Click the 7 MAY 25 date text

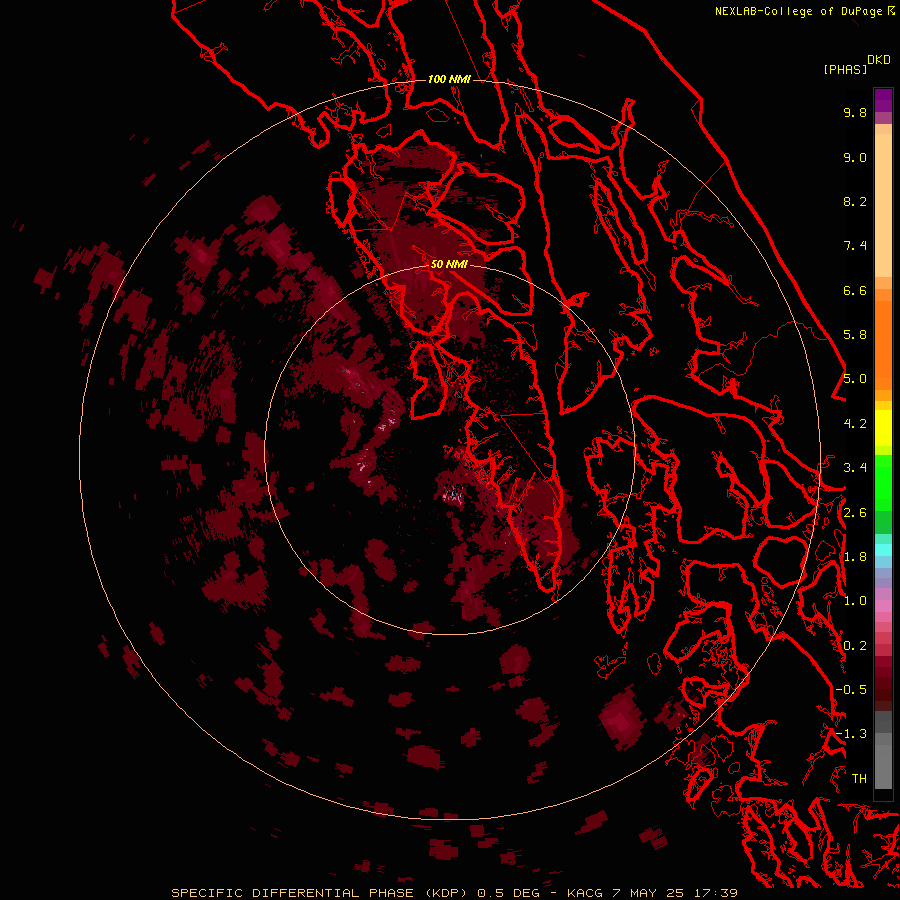(646, 893)
